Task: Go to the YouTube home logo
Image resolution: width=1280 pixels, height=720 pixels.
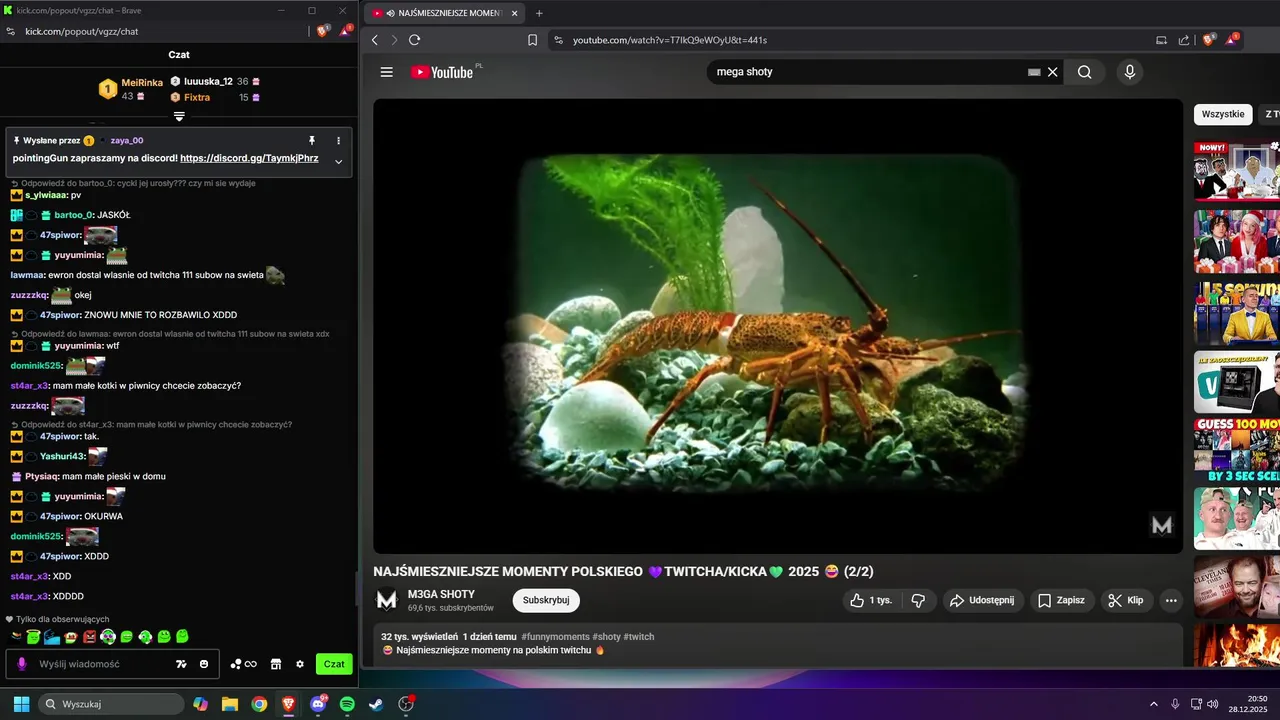Action: point(442,72)
